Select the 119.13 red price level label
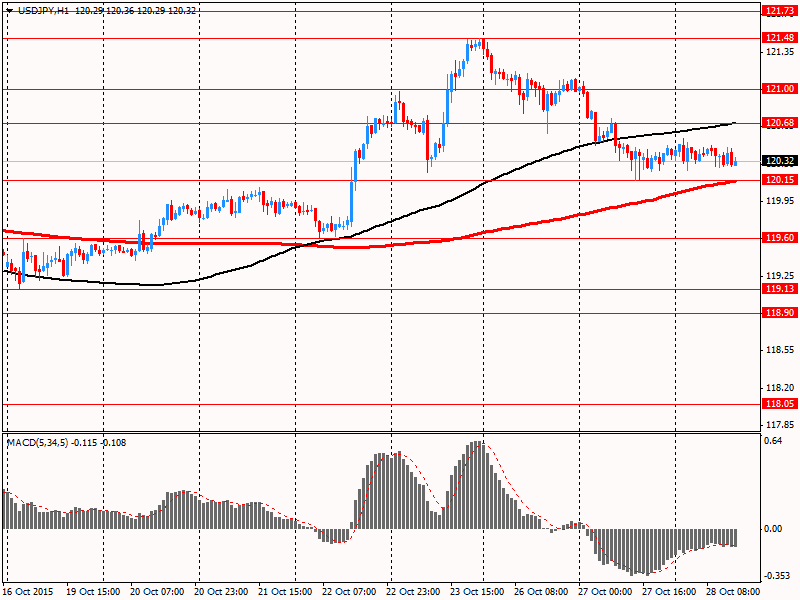800x600 pixels. point(780,289)
